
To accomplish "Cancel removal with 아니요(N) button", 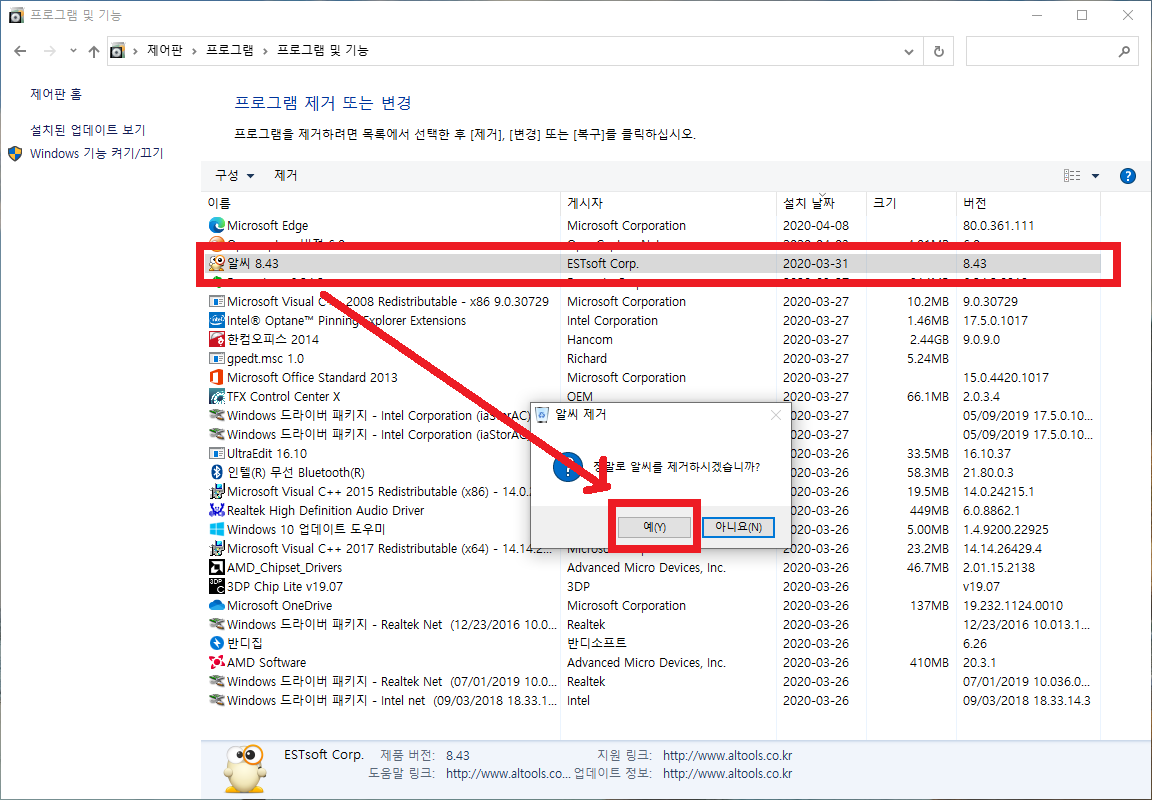I will click(738, 527).
